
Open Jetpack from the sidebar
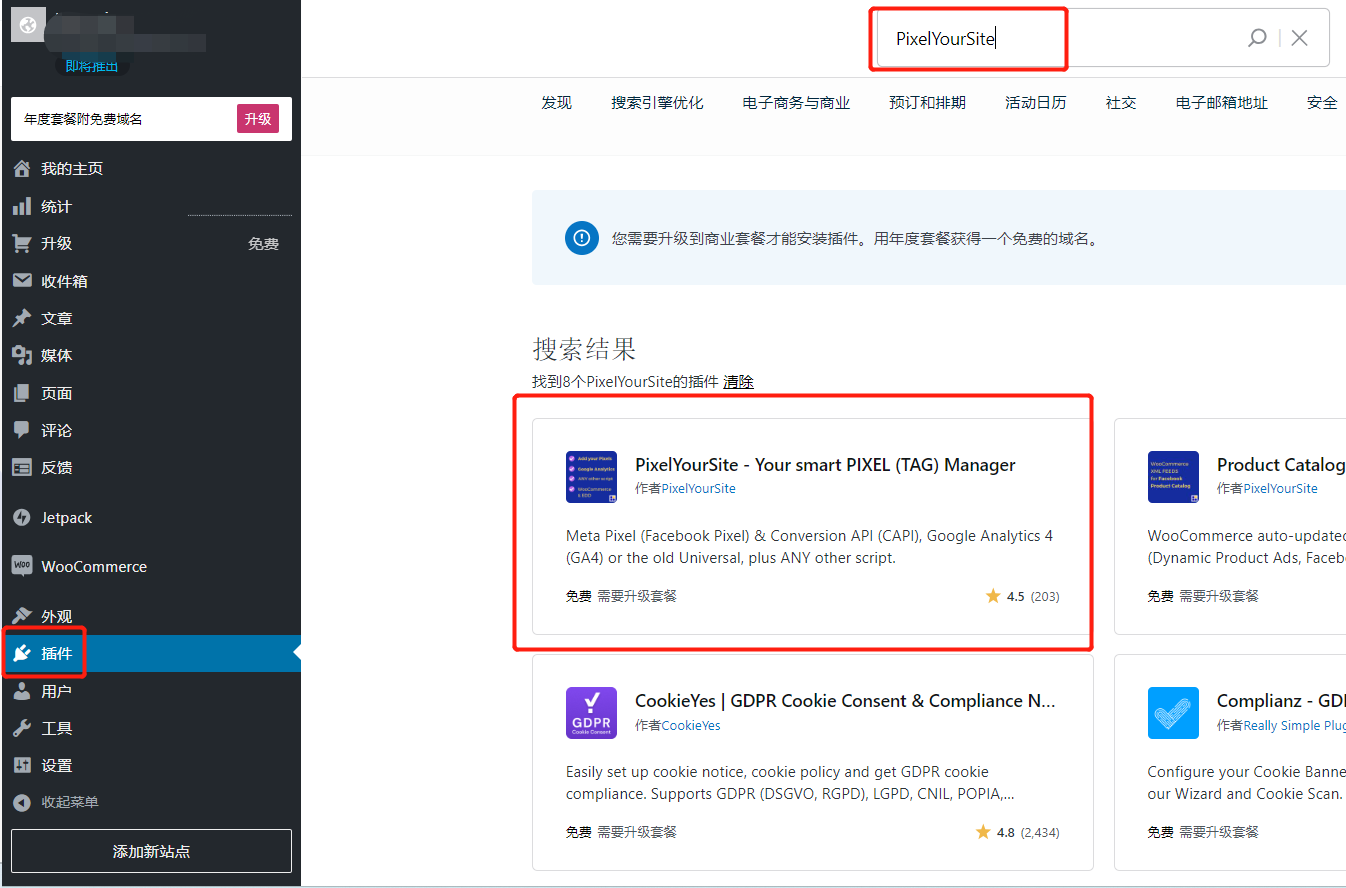(x=66, y=518)
